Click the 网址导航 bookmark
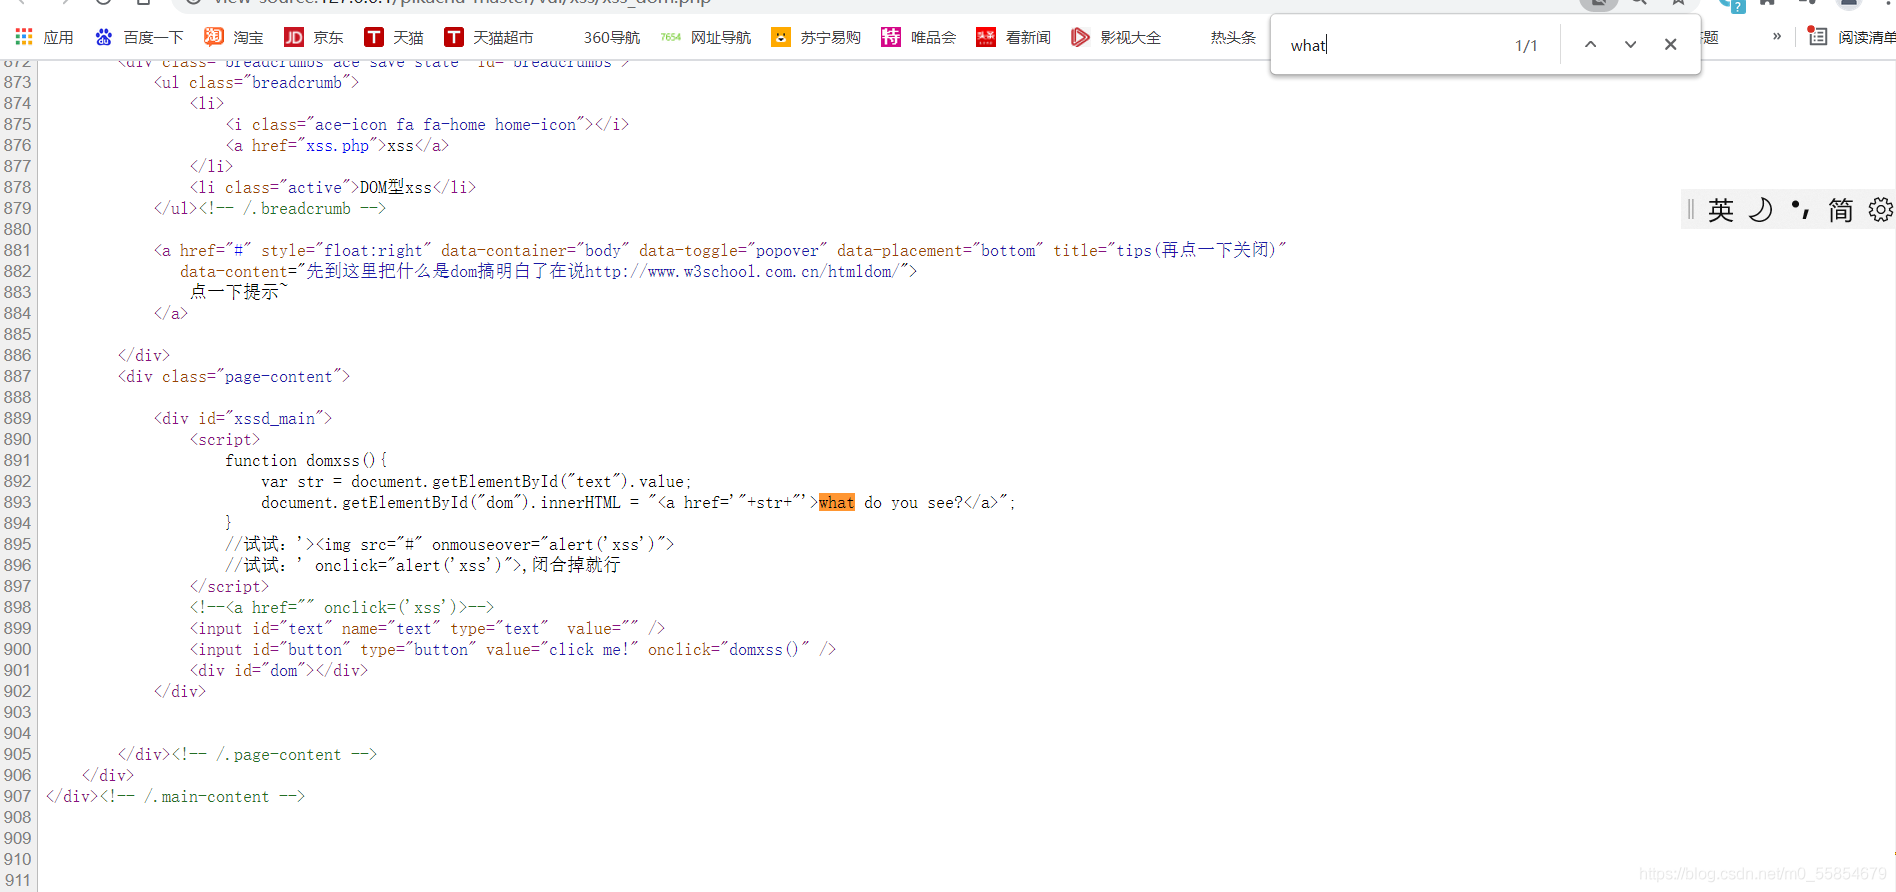Screen dimensions: 1896x892 pyautogui.click(x=706, y=37)
